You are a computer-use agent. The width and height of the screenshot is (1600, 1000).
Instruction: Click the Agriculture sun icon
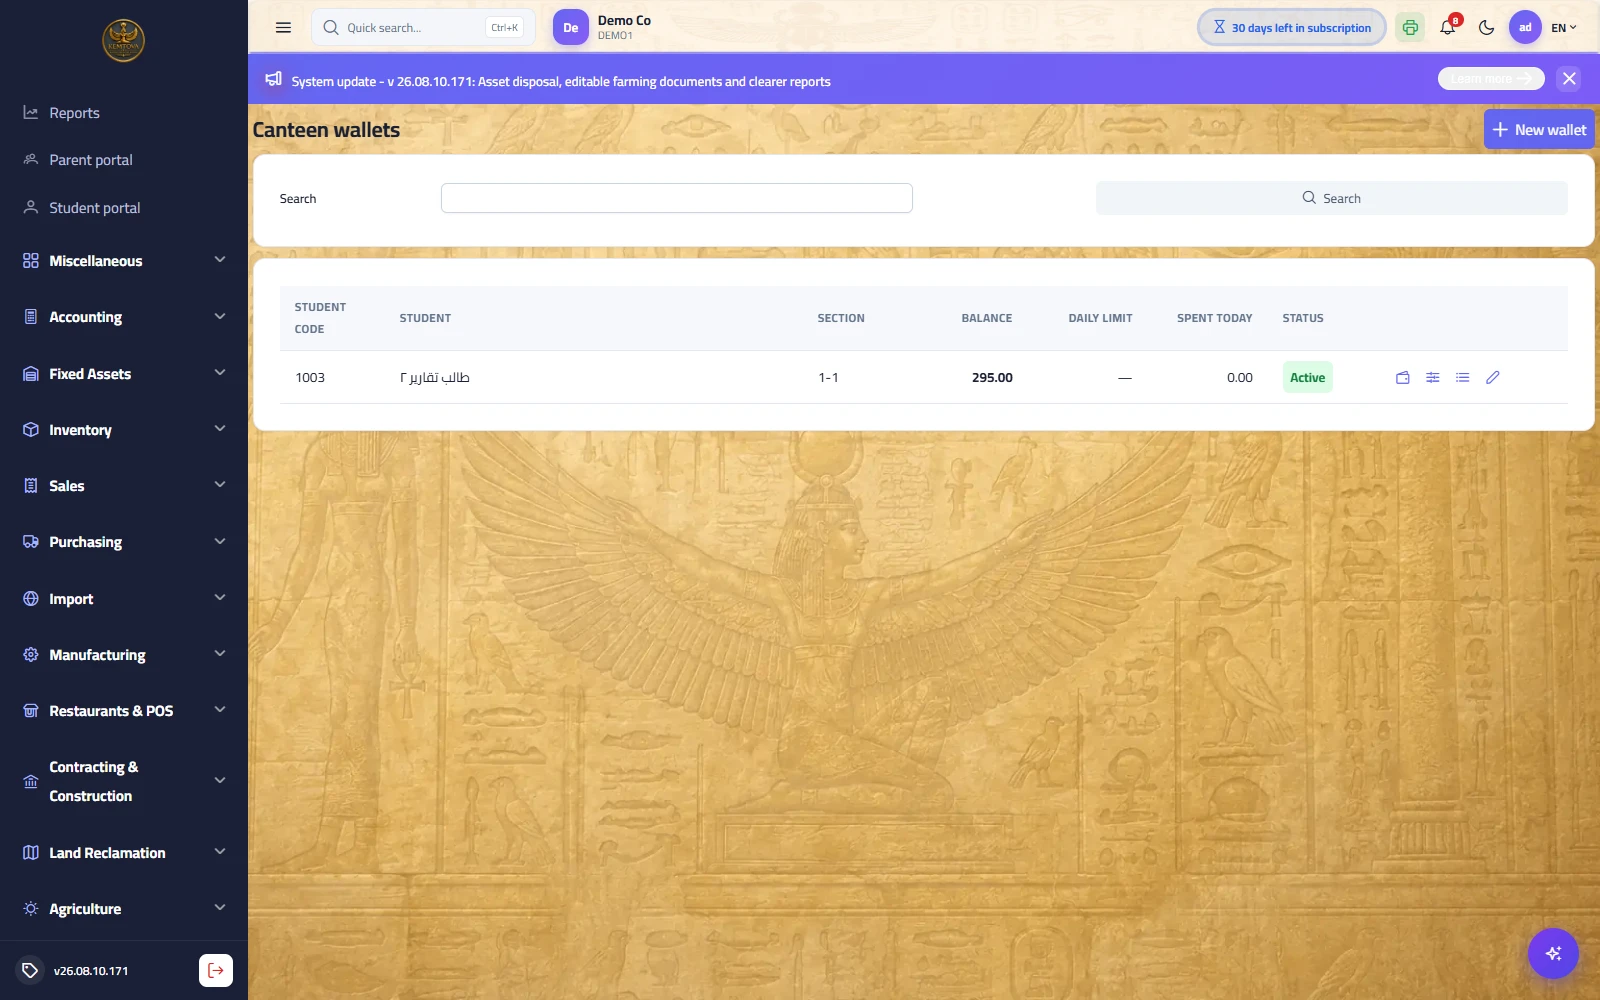click(31, 909)
